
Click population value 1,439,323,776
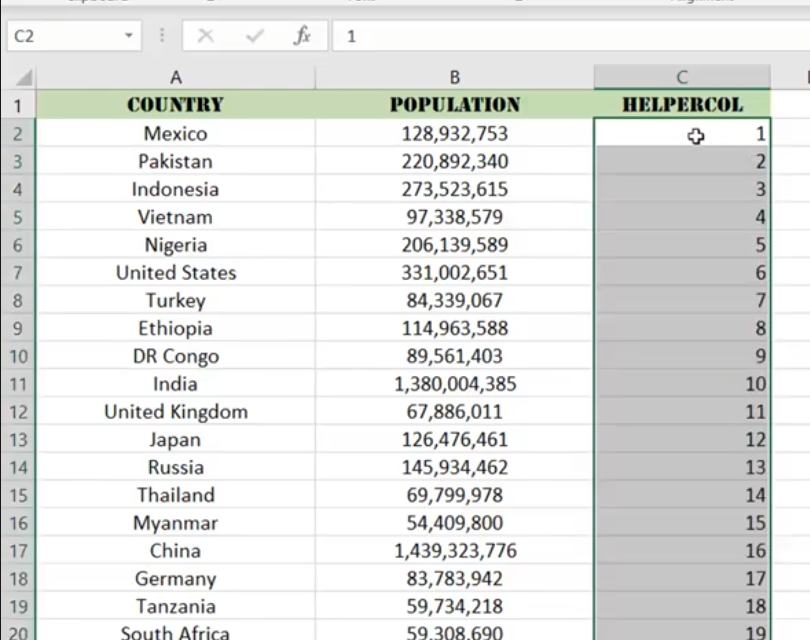pos(455,551)
